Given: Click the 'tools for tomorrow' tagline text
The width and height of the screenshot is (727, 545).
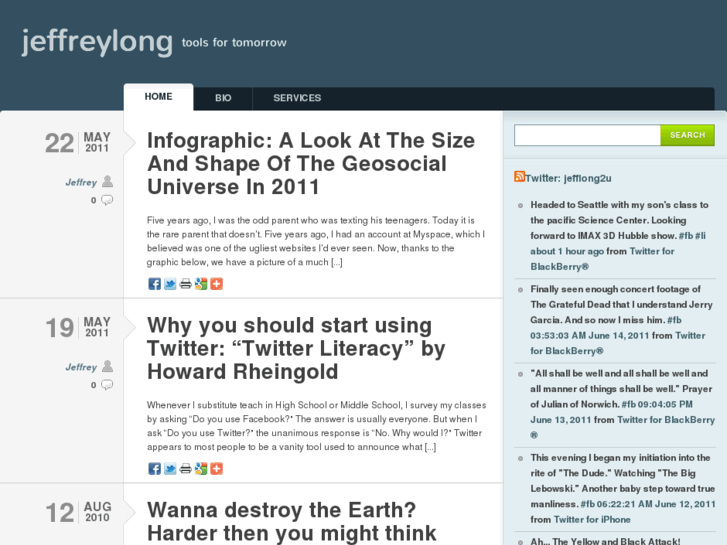Looking at the screenshot, I should coord(234,43).
